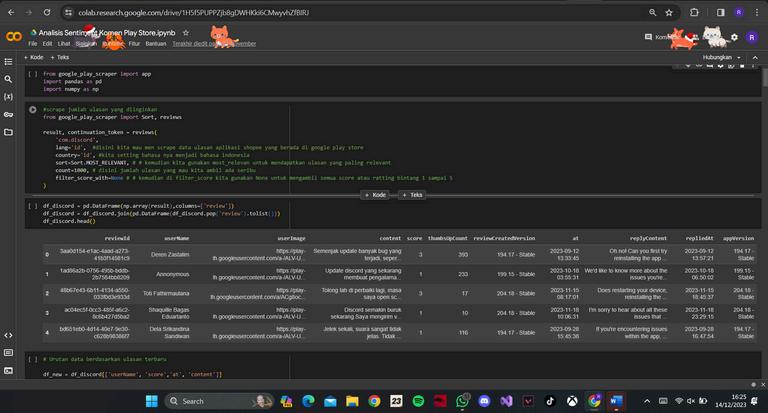
Task: Click the Windows taskbar Search box
Action: [219, 401]
